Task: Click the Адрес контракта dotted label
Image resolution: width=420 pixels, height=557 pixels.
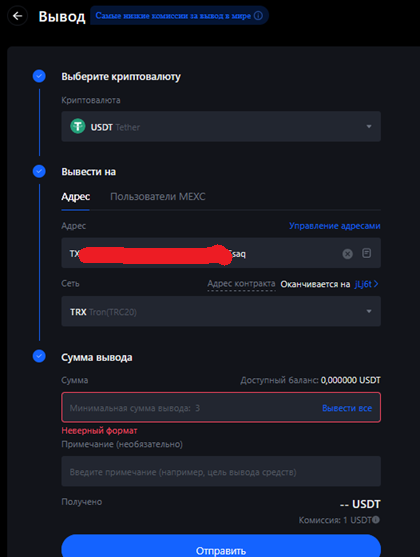Action: point(241,284)
